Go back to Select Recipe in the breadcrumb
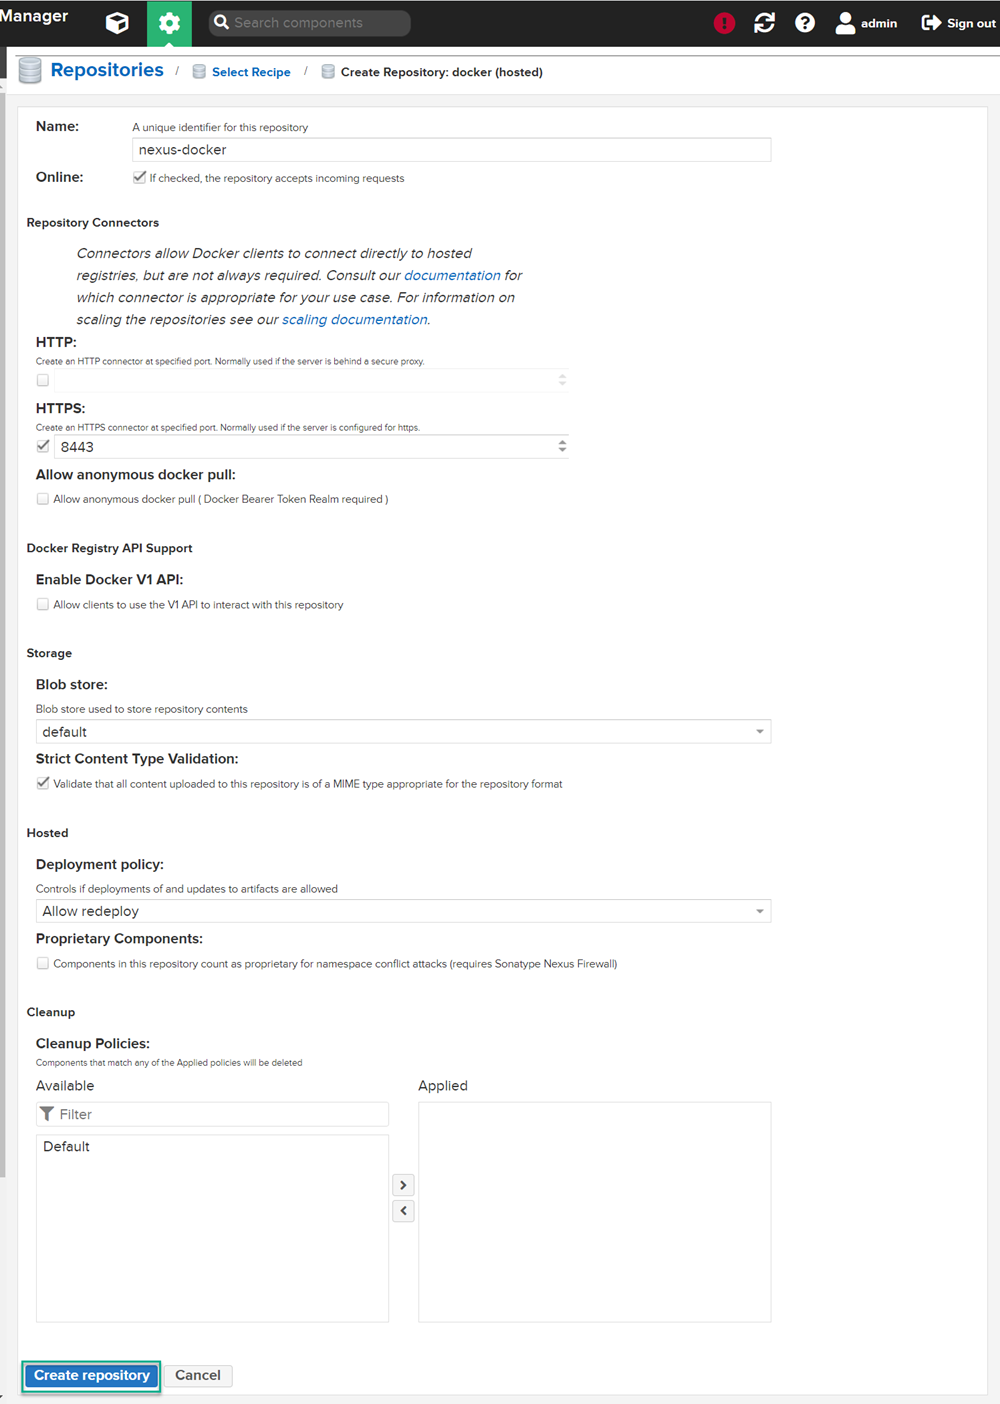The image size is (1000, 1404). pyautogui.click(x=251, y=71)
